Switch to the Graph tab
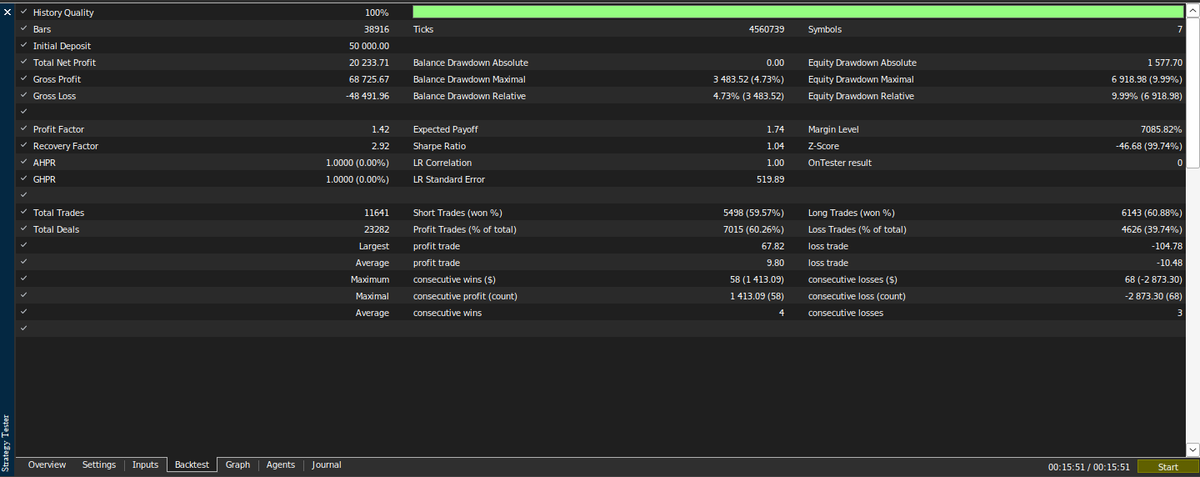This screenshot has width=1200, height=477. (x=238, y=465)
